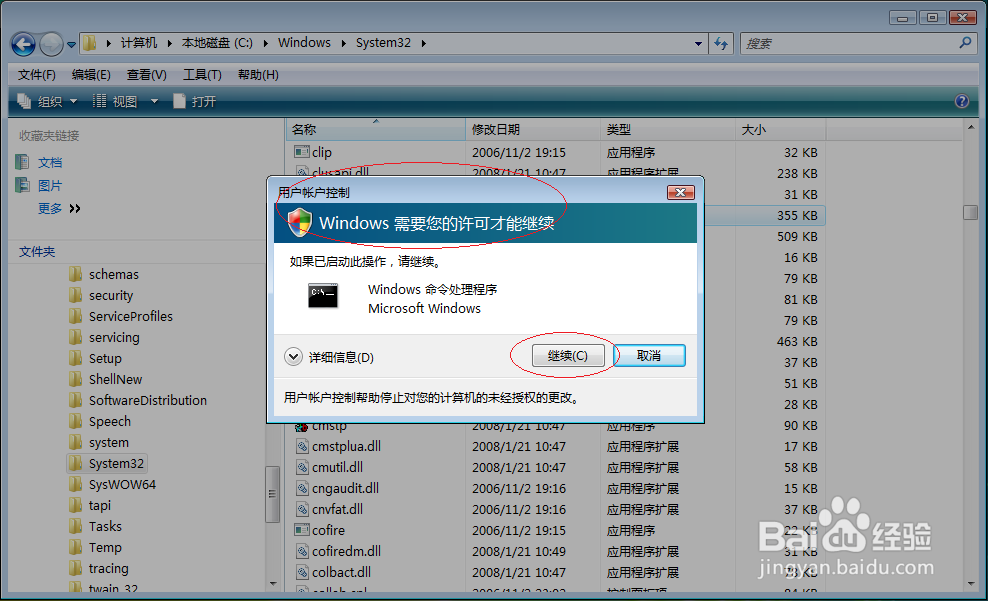This screenshot has width=988, height=601.
Task: Click the Back navigation arrow button
Action: click(x=23, y=44)
